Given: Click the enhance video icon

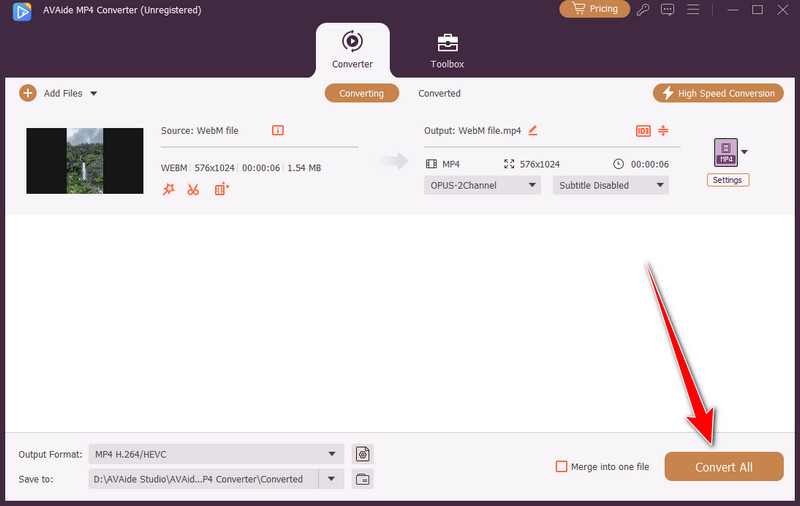Looking at the screenshot, I should [x=221, y=189].
